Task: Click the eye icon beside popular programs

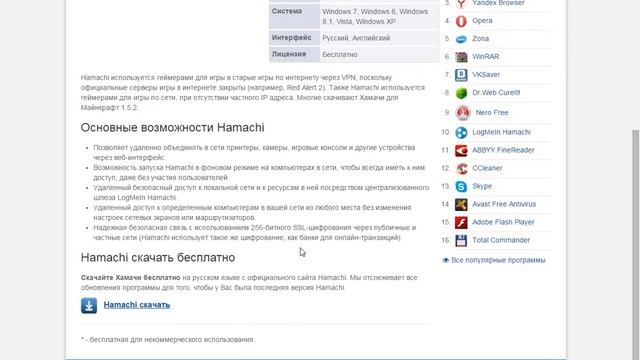Action: tap(445, 260)
